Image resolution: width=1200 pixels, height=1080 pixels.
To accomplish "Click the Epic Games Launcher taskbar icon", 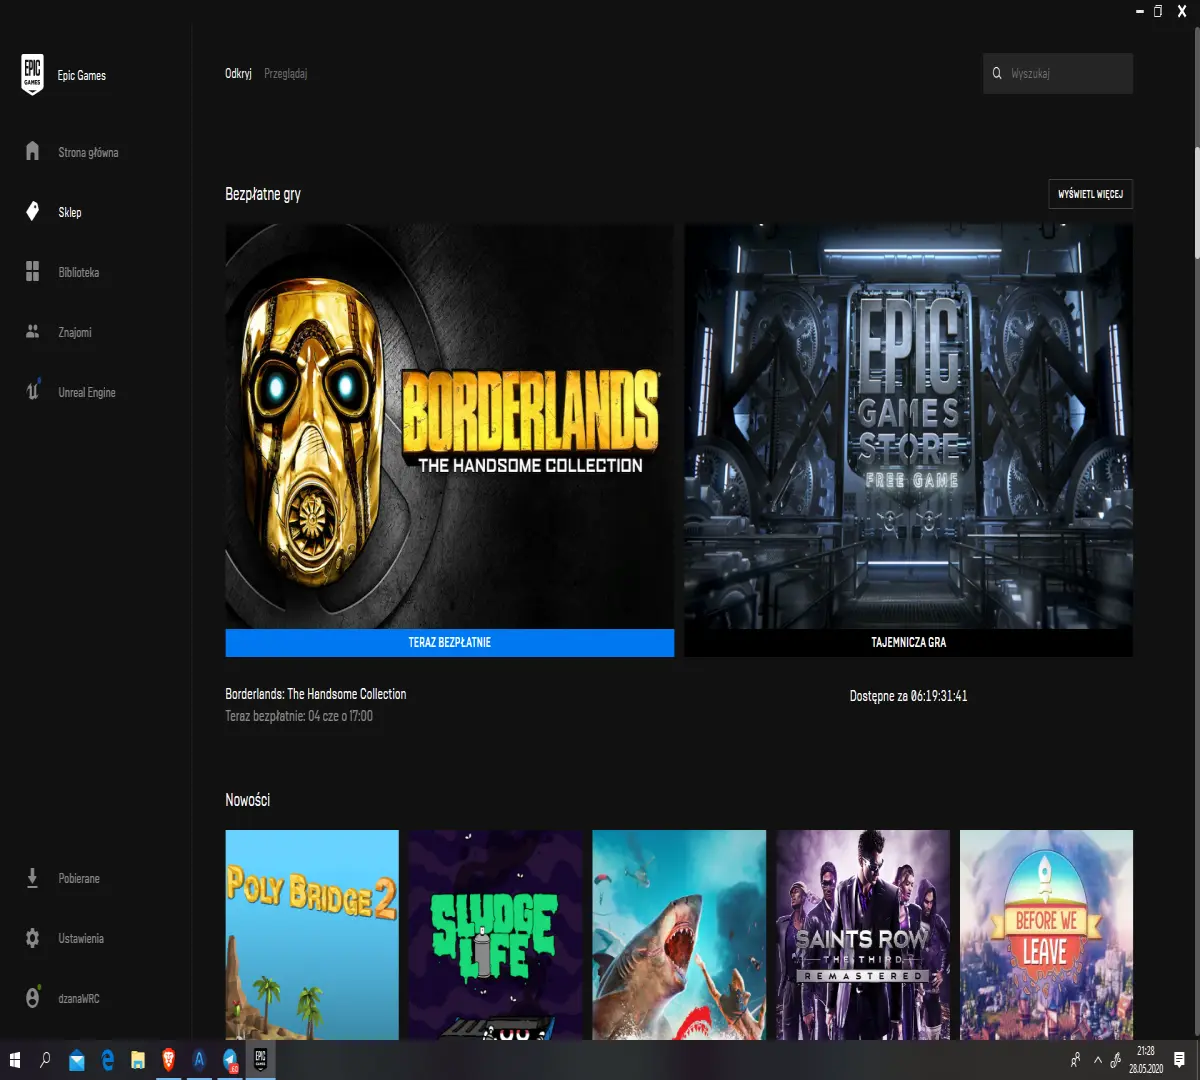I will pos(260,1060).
